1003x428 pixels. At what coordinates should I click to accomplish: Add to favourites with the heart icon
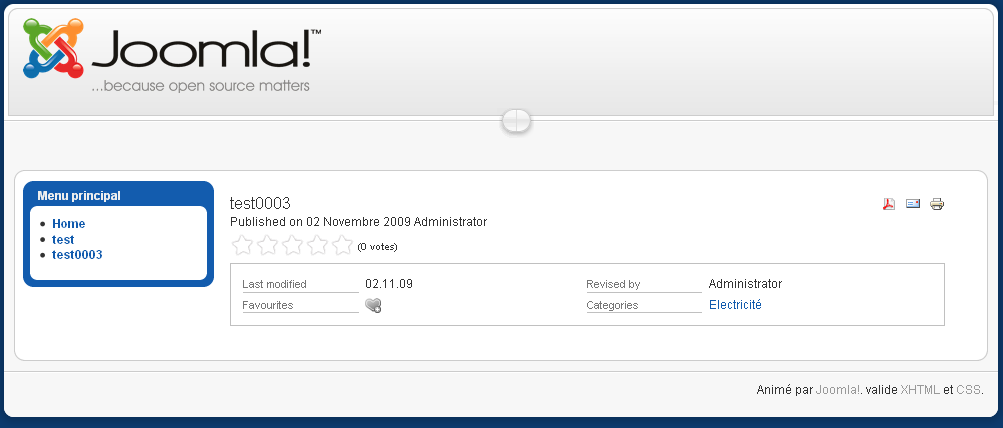373,306
